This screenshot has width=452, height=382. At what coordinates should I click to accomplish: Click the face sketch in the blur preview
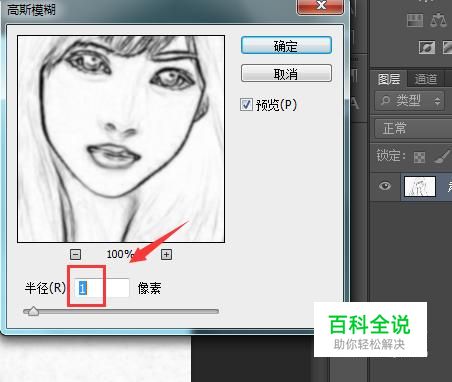click(x=121, y=139)
